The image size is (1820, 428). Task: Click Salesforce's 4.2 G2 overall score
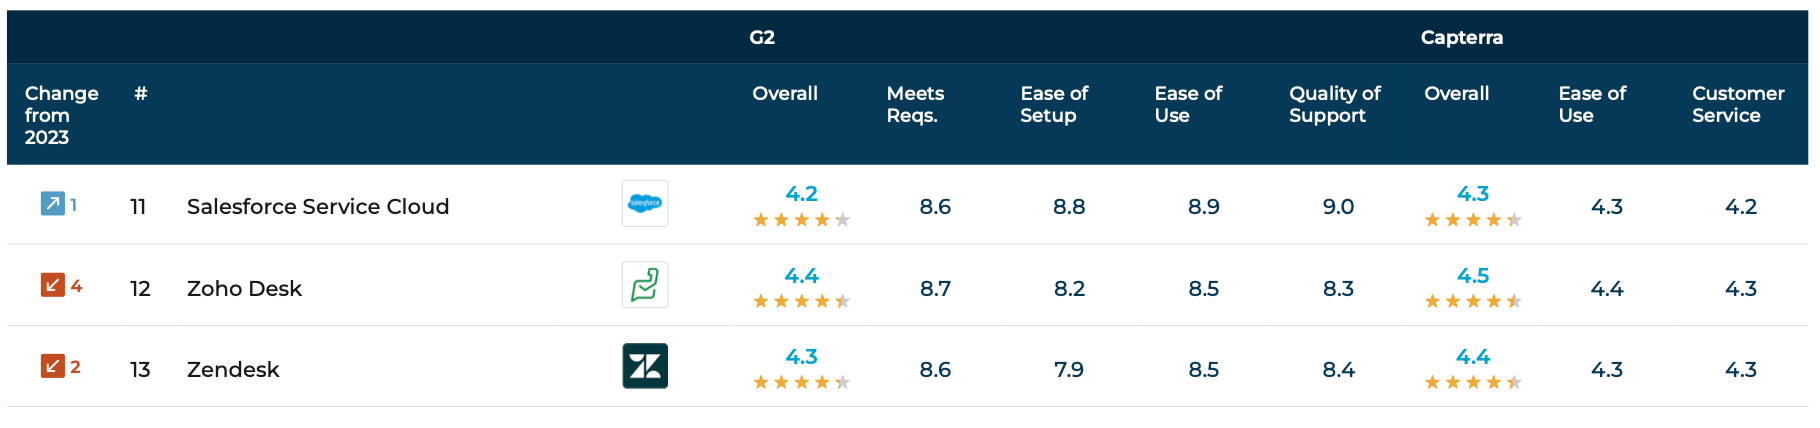[x=801, y=194]
